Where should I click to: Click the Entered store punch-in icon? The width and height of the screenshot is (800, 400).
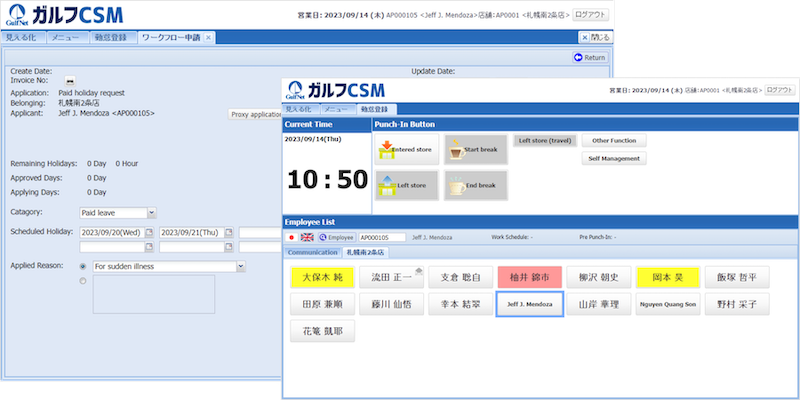387,149
